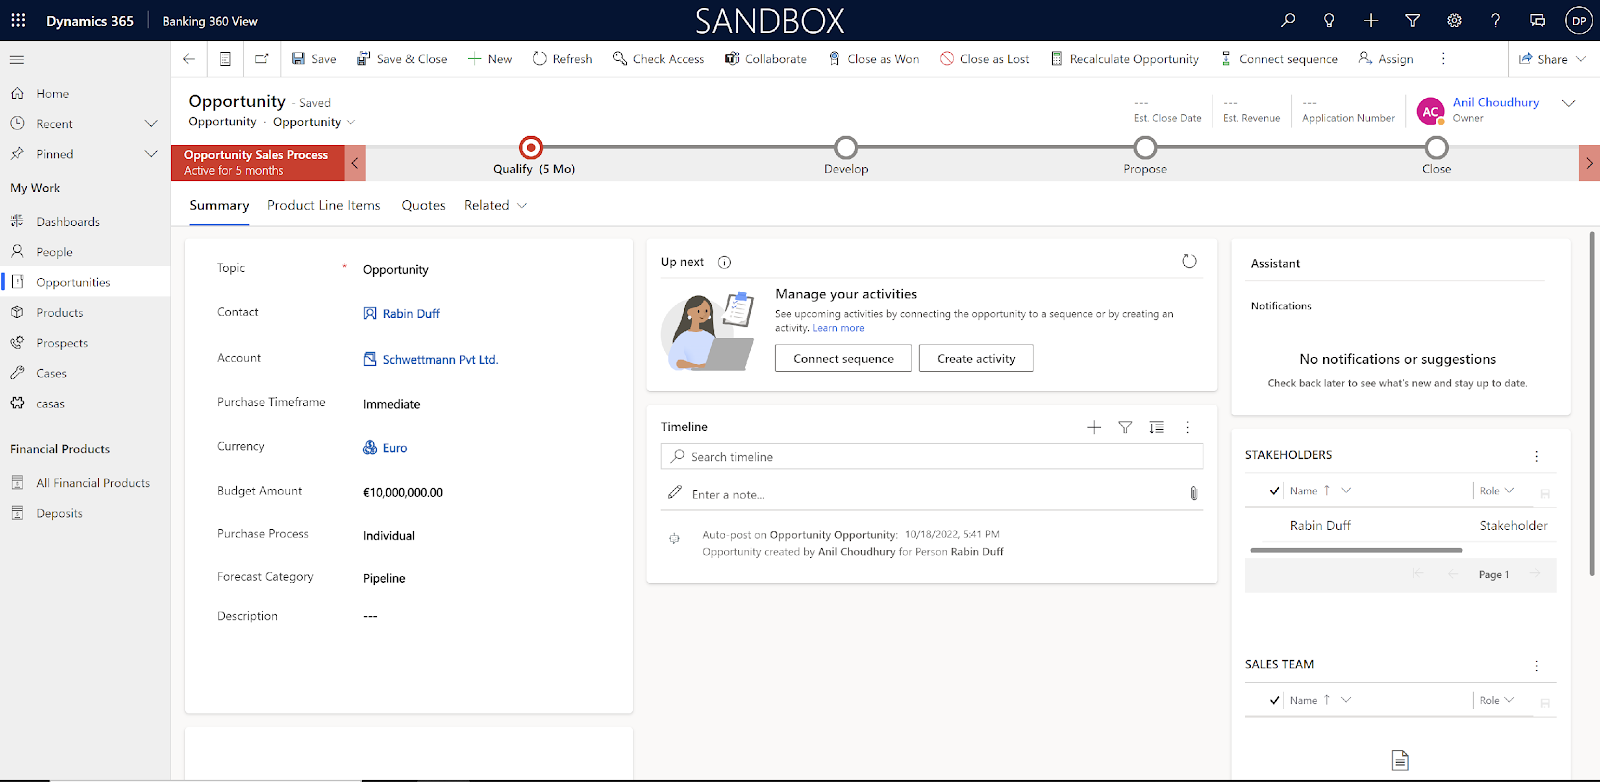Expand the Recent section in the sidebar
The height and width of the screenshot is (782, 1600).
pyautogui.click(x=151, y=124)
